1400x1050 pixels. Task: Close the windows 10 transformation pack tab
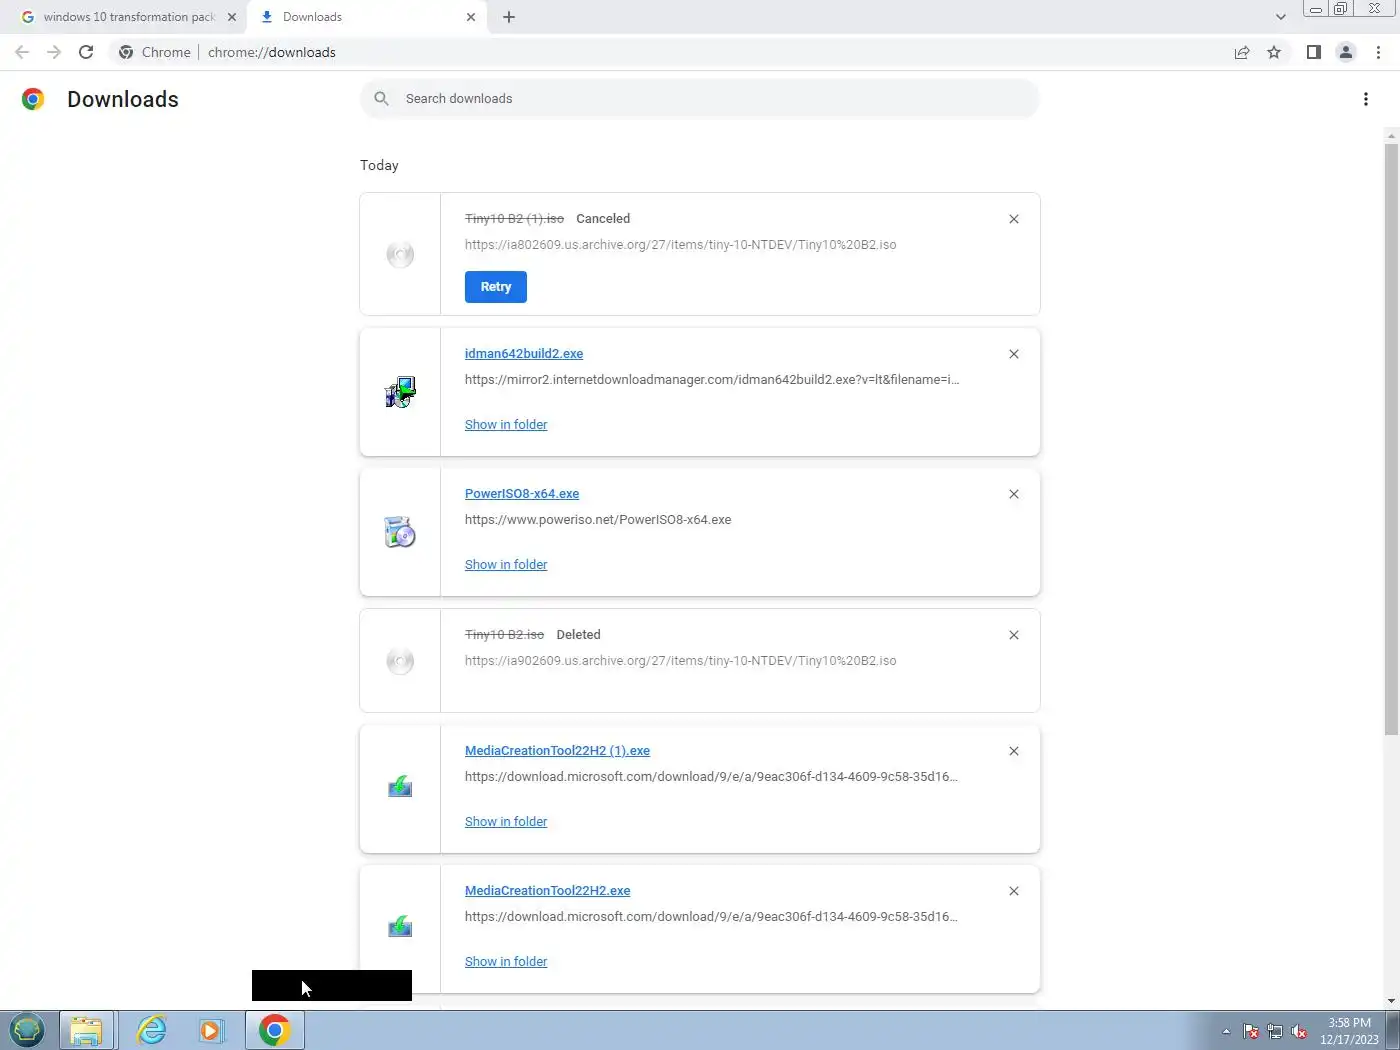tap(232, 17)
